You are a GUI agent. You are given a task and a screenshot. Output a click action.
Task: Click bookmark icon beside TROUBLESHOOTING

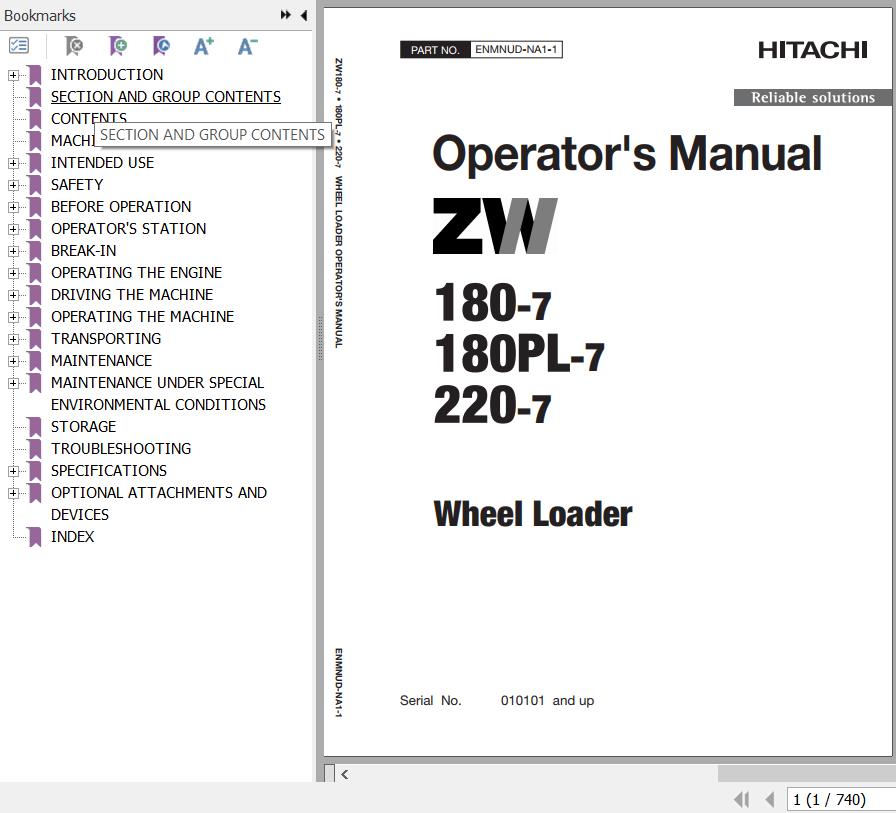(x=35, y=449)
